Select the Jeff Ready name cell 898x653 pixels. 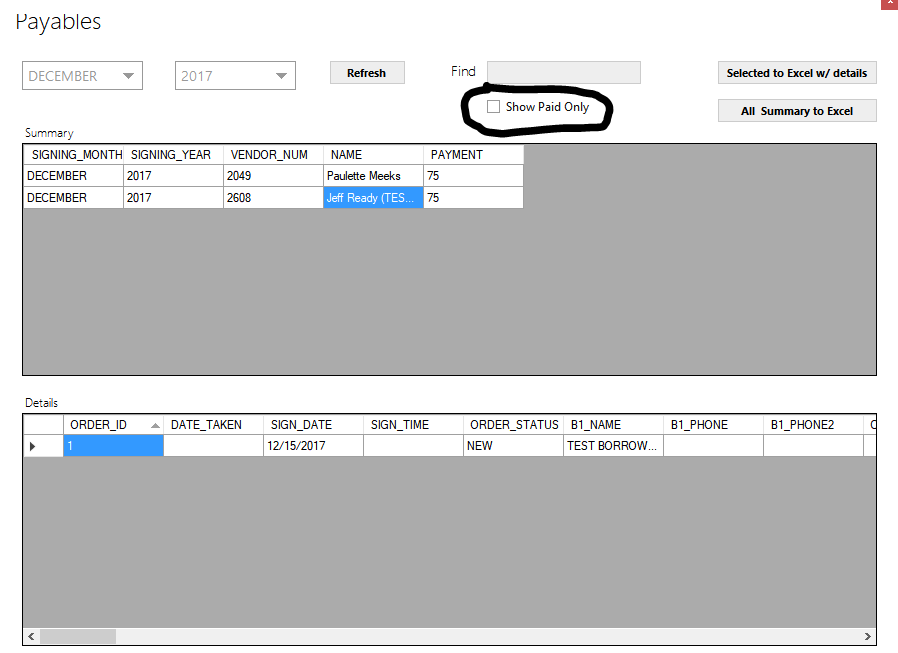point(372,198)
